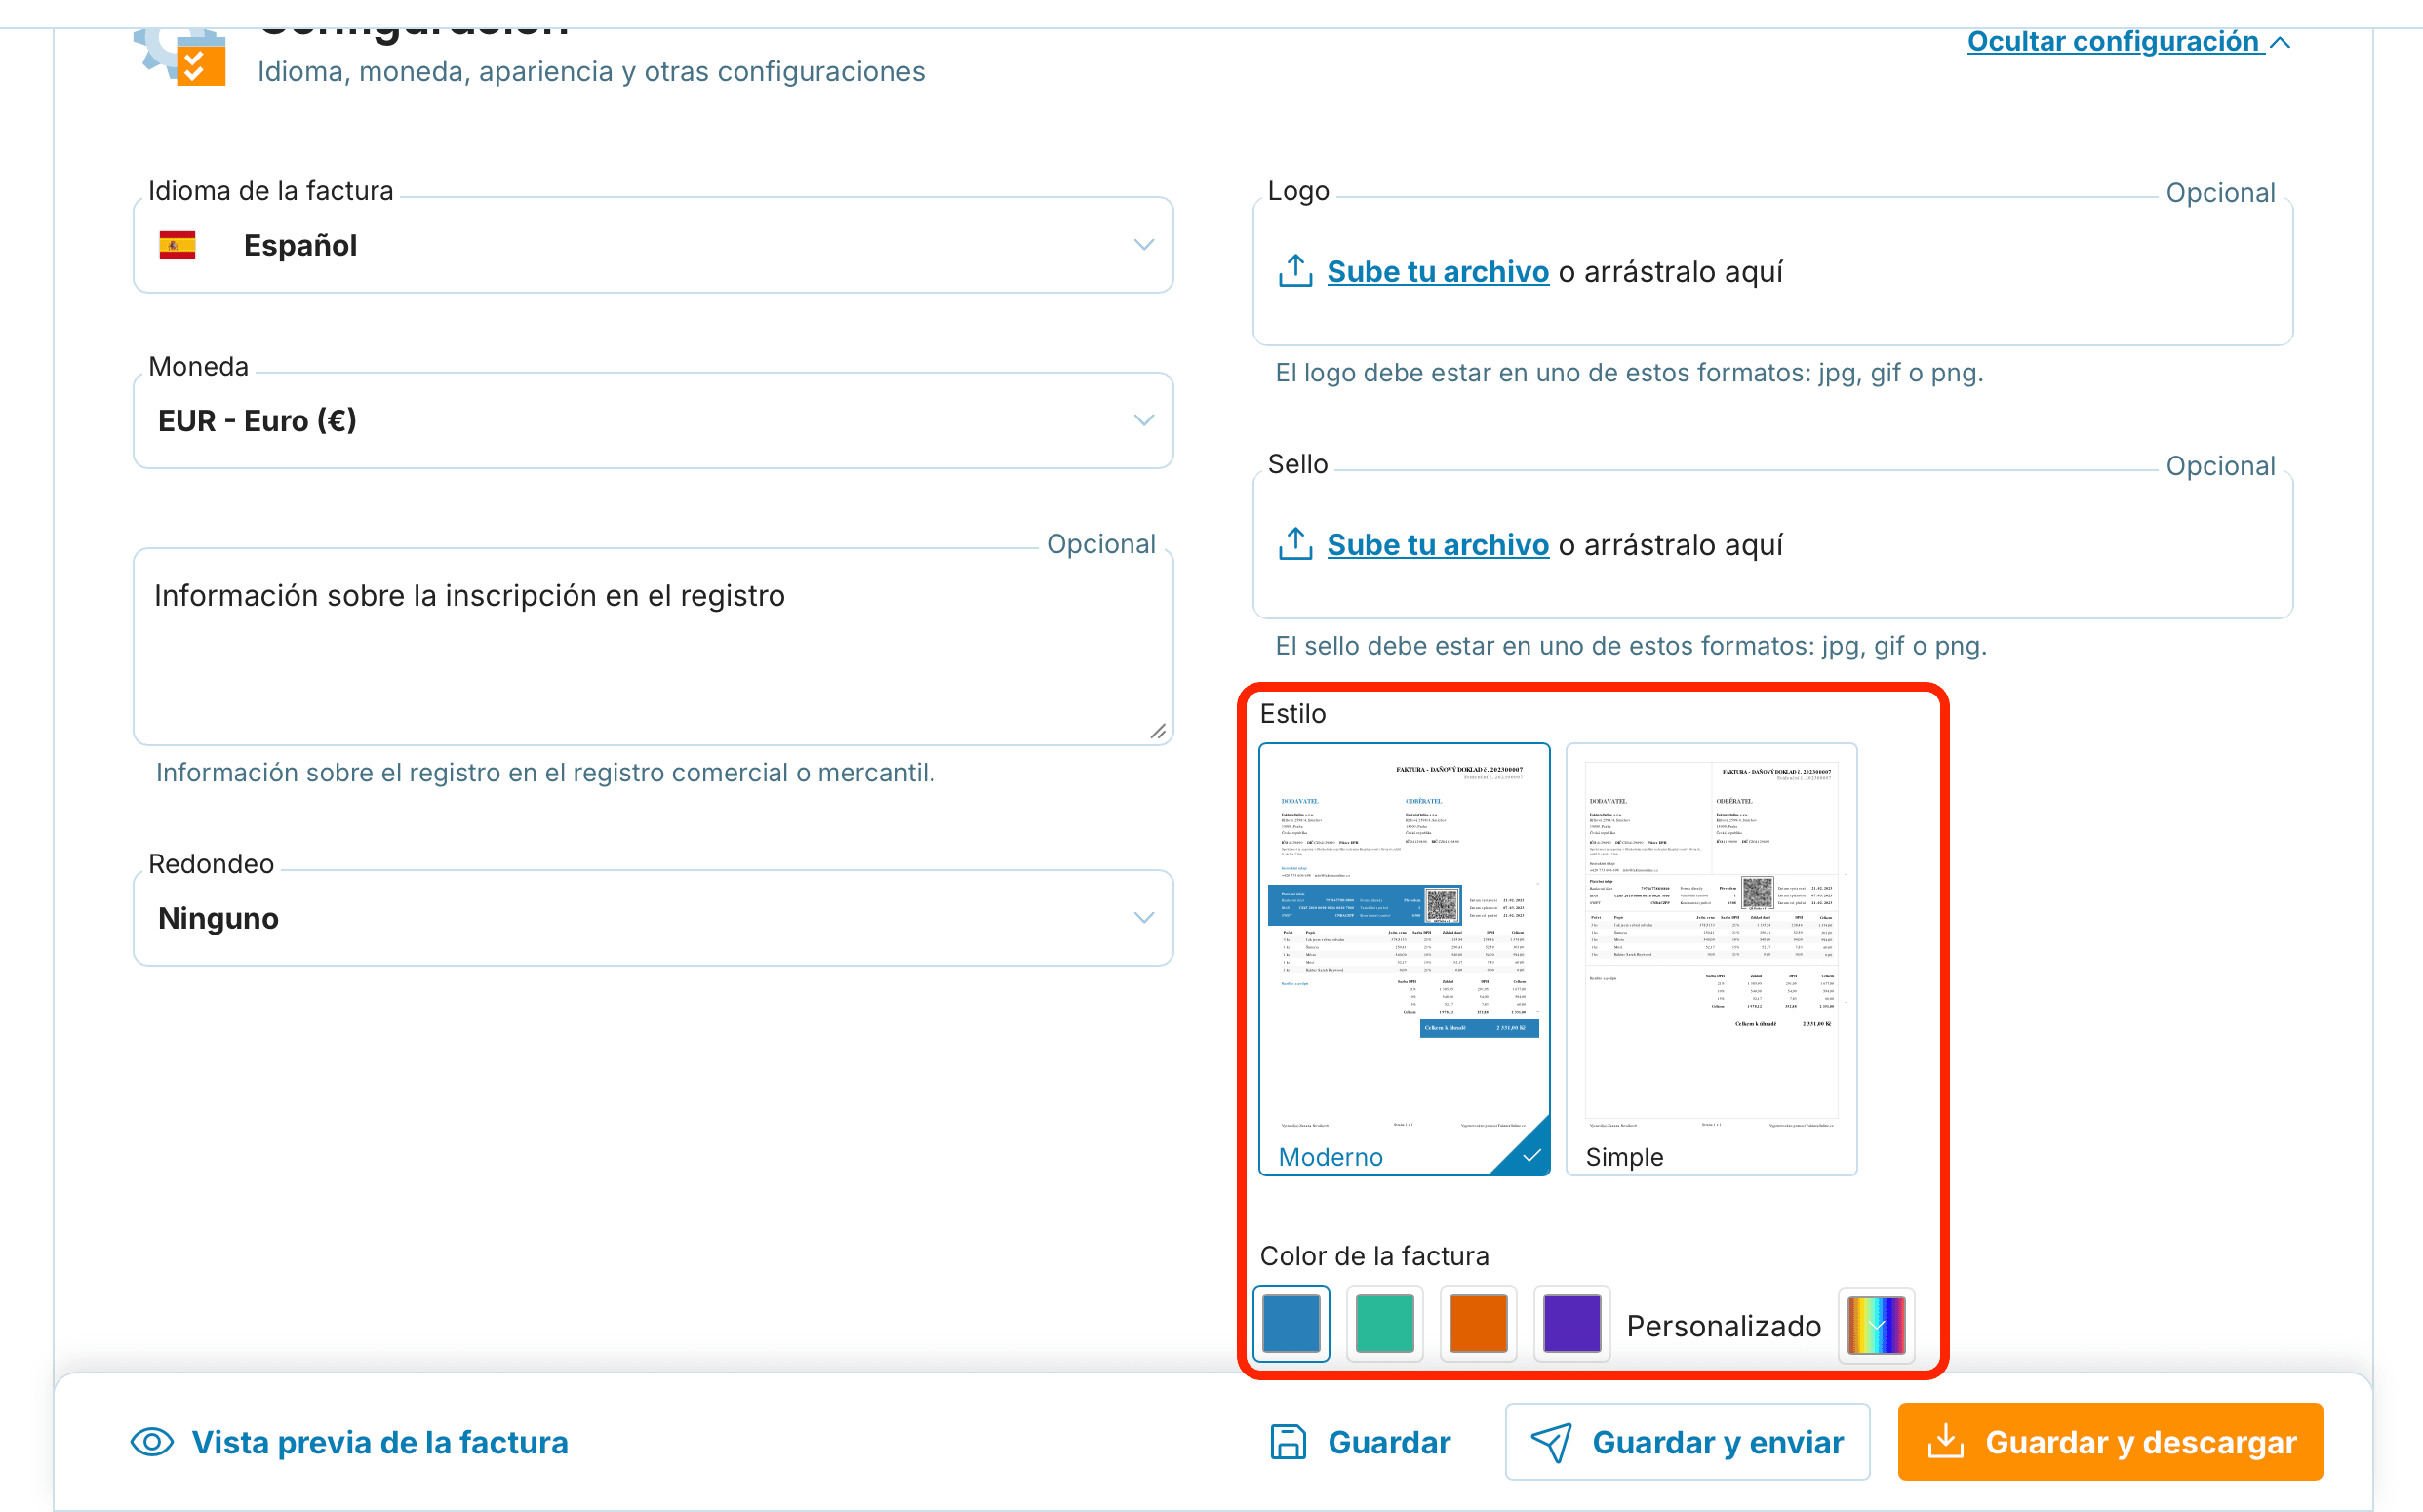Click the Guardar button

point(1361,1442)
